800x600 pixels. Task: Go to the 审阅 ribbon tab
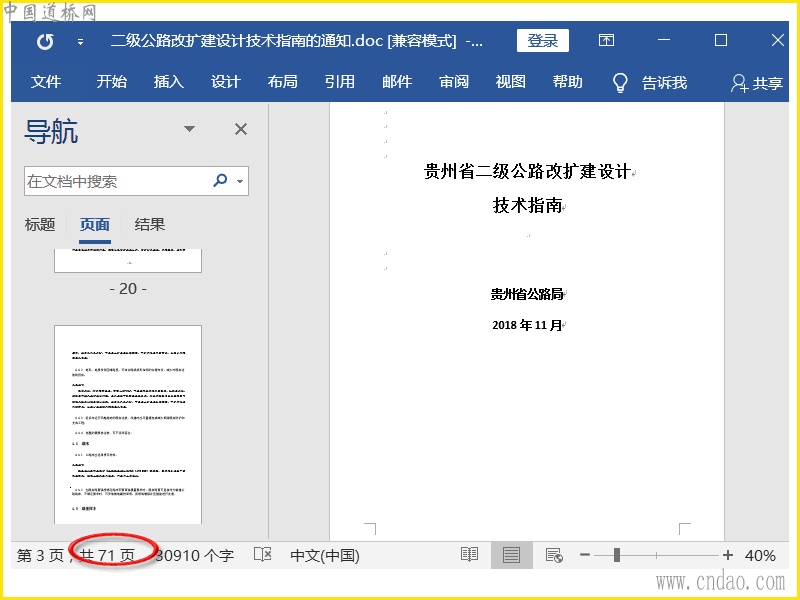454,82
